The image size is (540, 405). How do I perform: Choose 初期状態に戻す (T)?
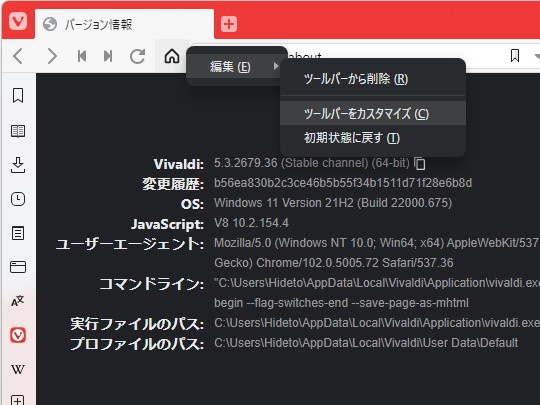click(x=373, y=138)
